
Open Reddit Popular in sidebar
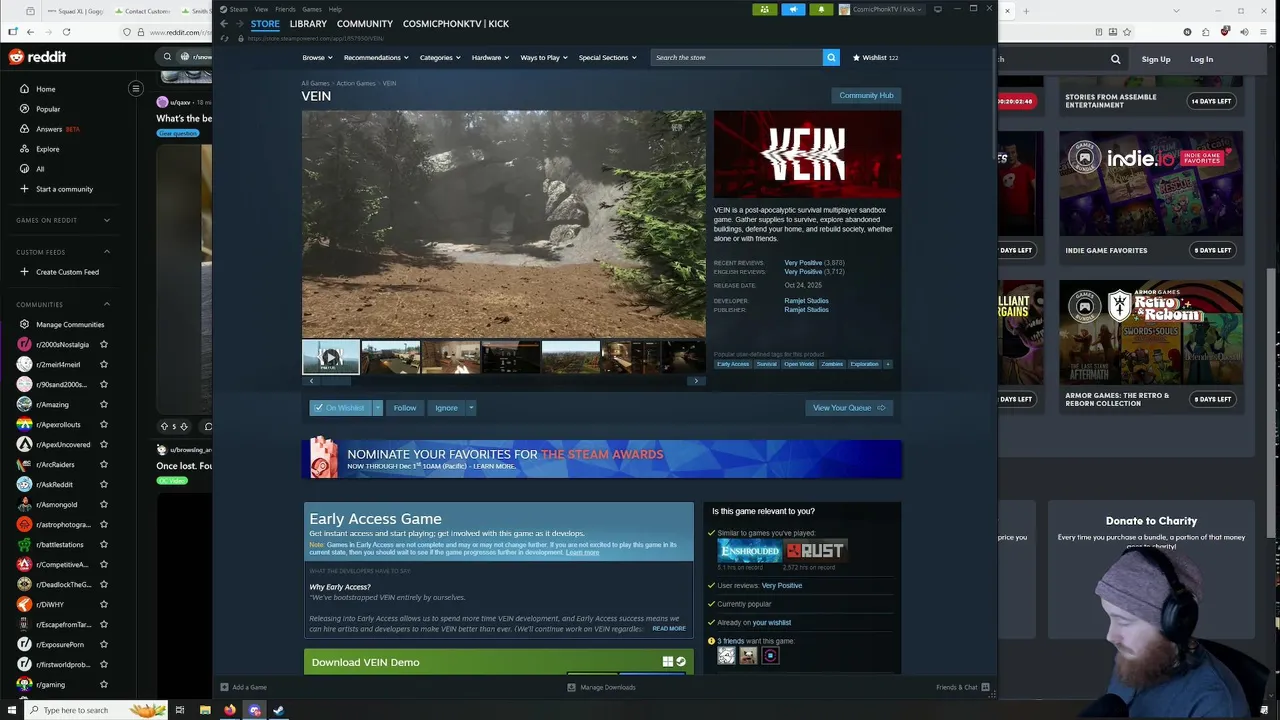tap(48, 109)
